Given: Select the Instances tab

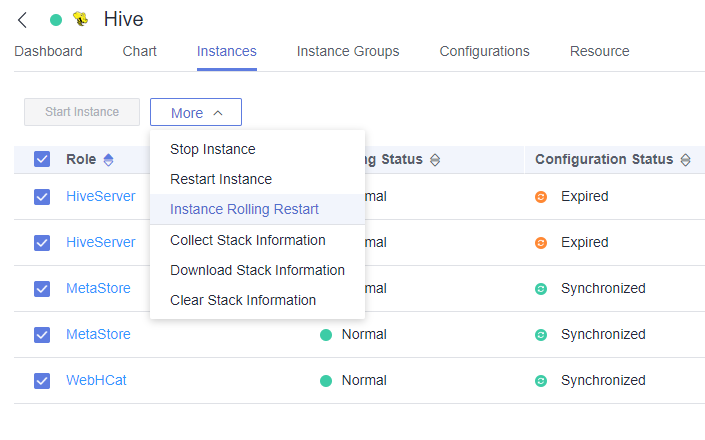Looking at the screenshot, I should (x=227, y=51).
